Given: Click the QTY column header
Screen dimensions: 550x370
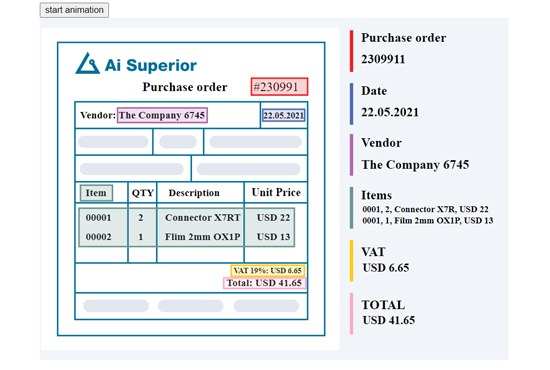Looking at the screenshot, I should click(143, 193).
